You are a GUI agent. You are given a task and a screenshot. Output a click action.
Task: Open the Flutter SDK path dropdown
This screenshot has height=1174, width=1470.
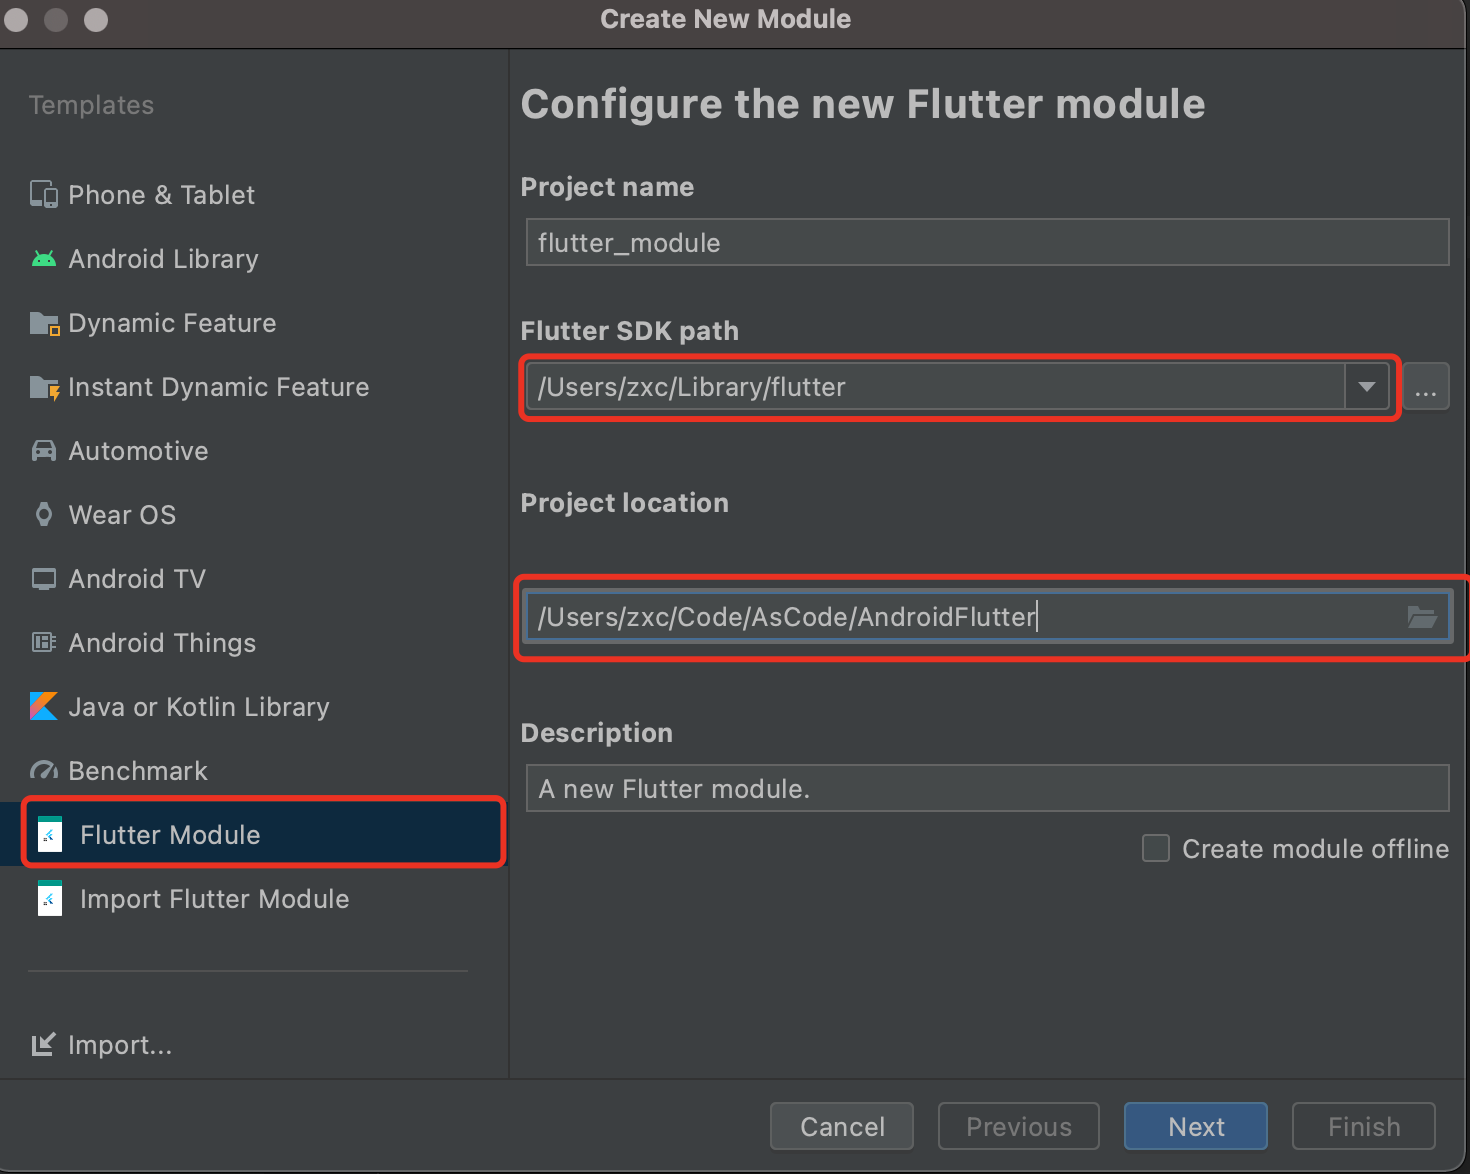tap(1366, 387)
